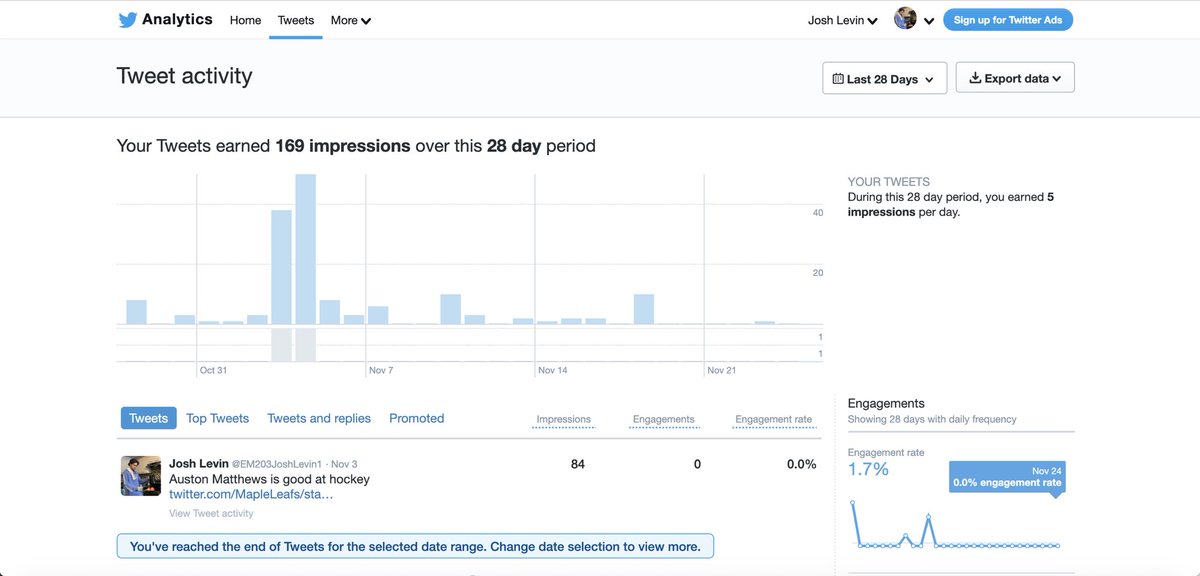Click the Tweet activity page heading
The image size is (1200, 576).
(185, 76)
